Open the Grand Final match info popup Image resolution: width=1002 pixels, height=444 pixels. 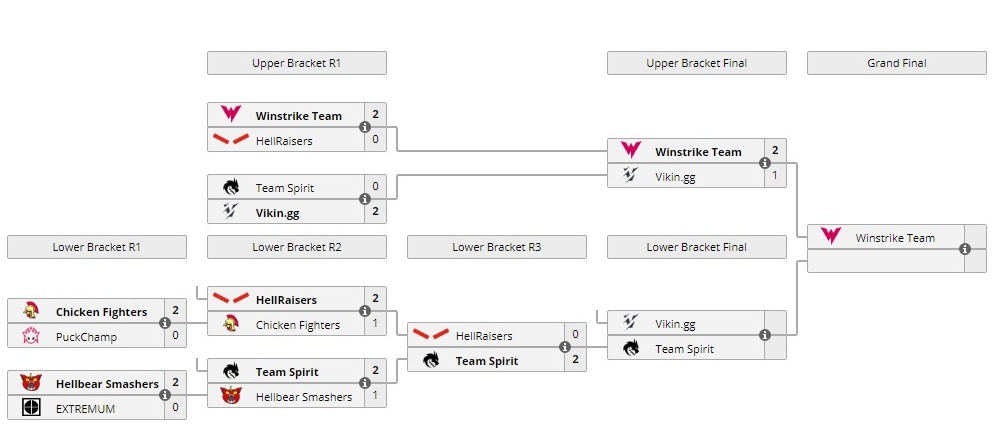[x=965, y=249]
